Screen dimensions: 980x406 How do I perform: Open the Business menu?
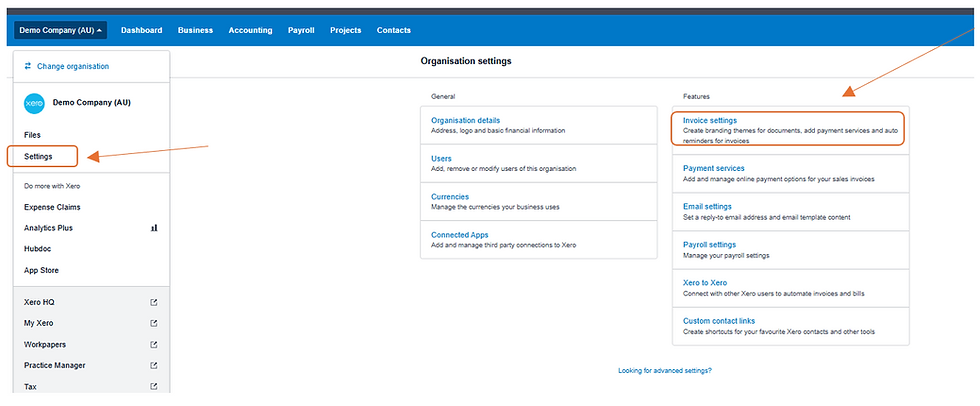coord(195,30)
